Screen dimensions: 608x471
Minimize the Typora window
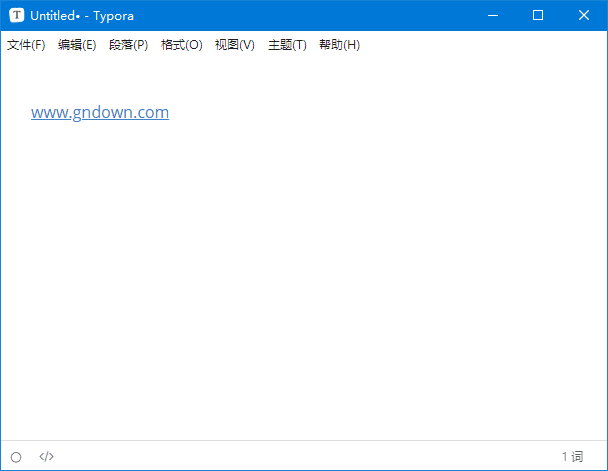click(x=492, y=15)
